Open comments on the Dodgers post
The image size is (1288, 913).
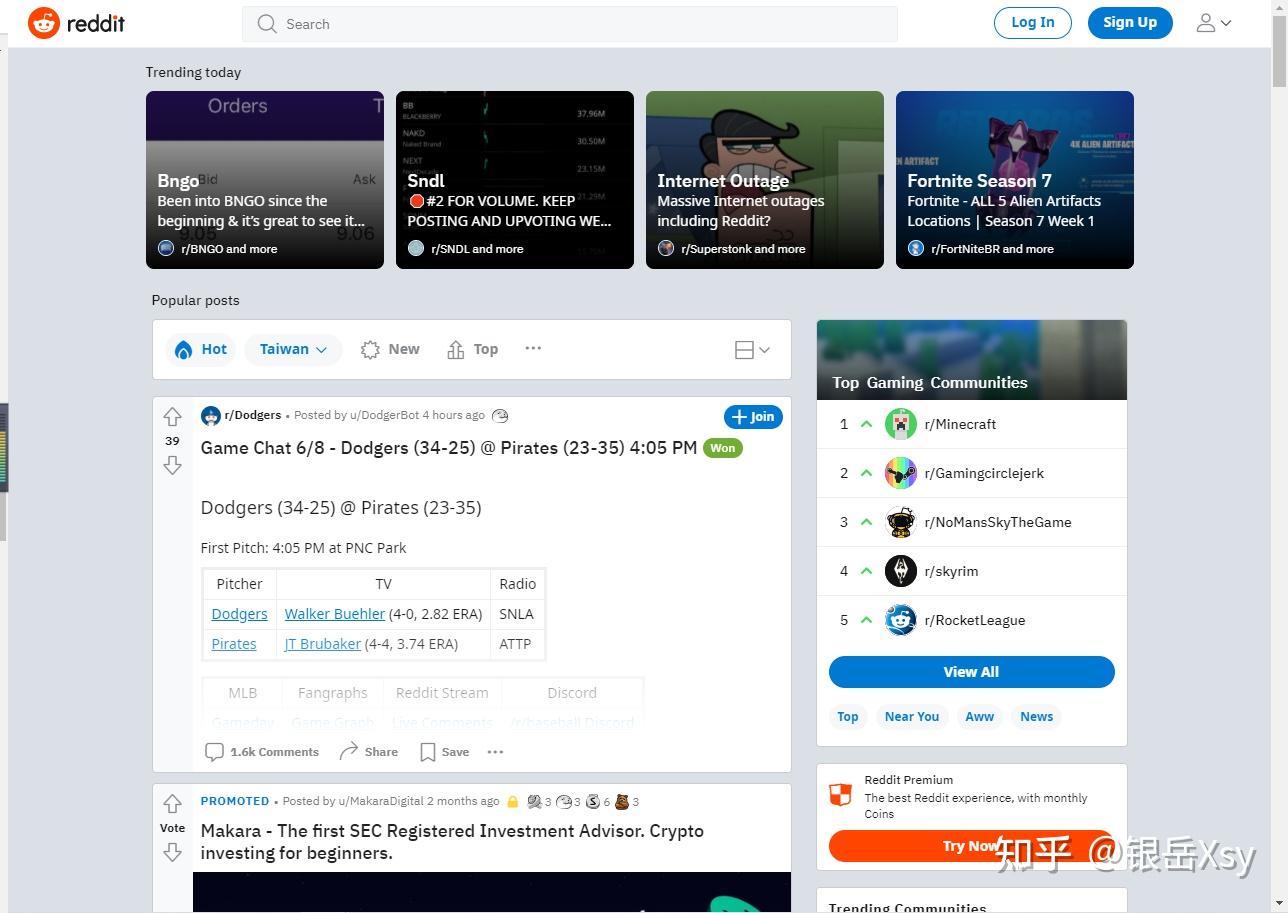[x=262, y=752]
